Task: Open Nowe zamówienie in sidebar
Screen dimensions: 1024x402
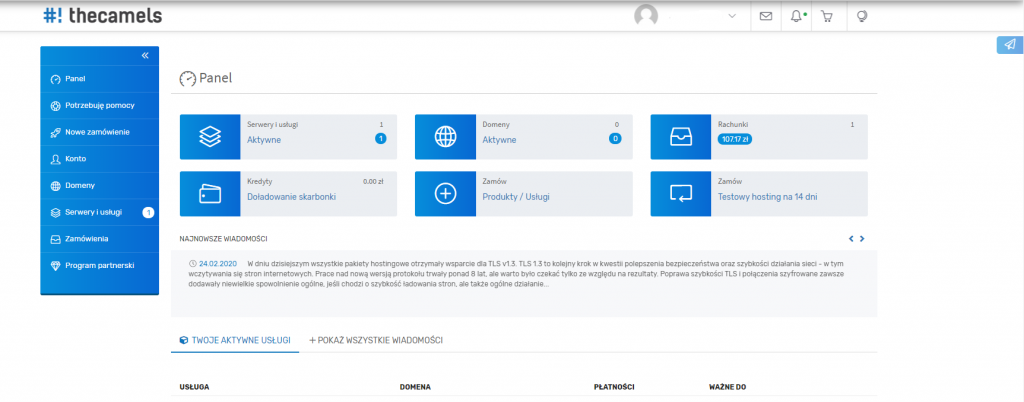Action: coord(99,132)
